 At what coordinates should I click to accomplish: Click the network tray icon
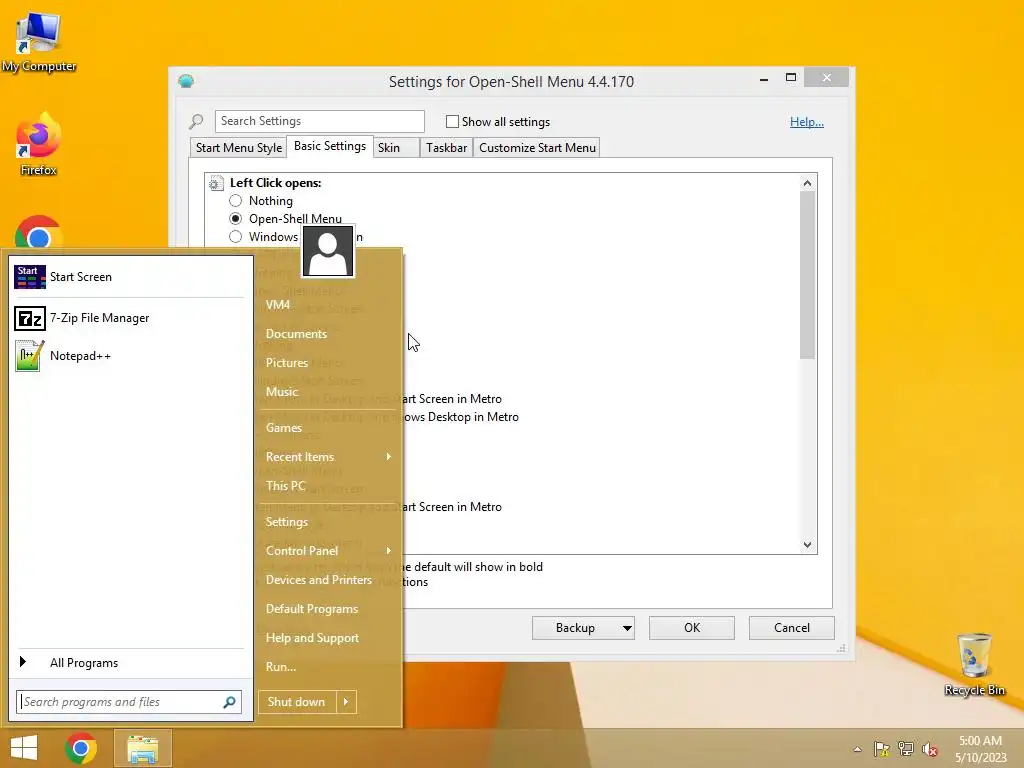906,749
